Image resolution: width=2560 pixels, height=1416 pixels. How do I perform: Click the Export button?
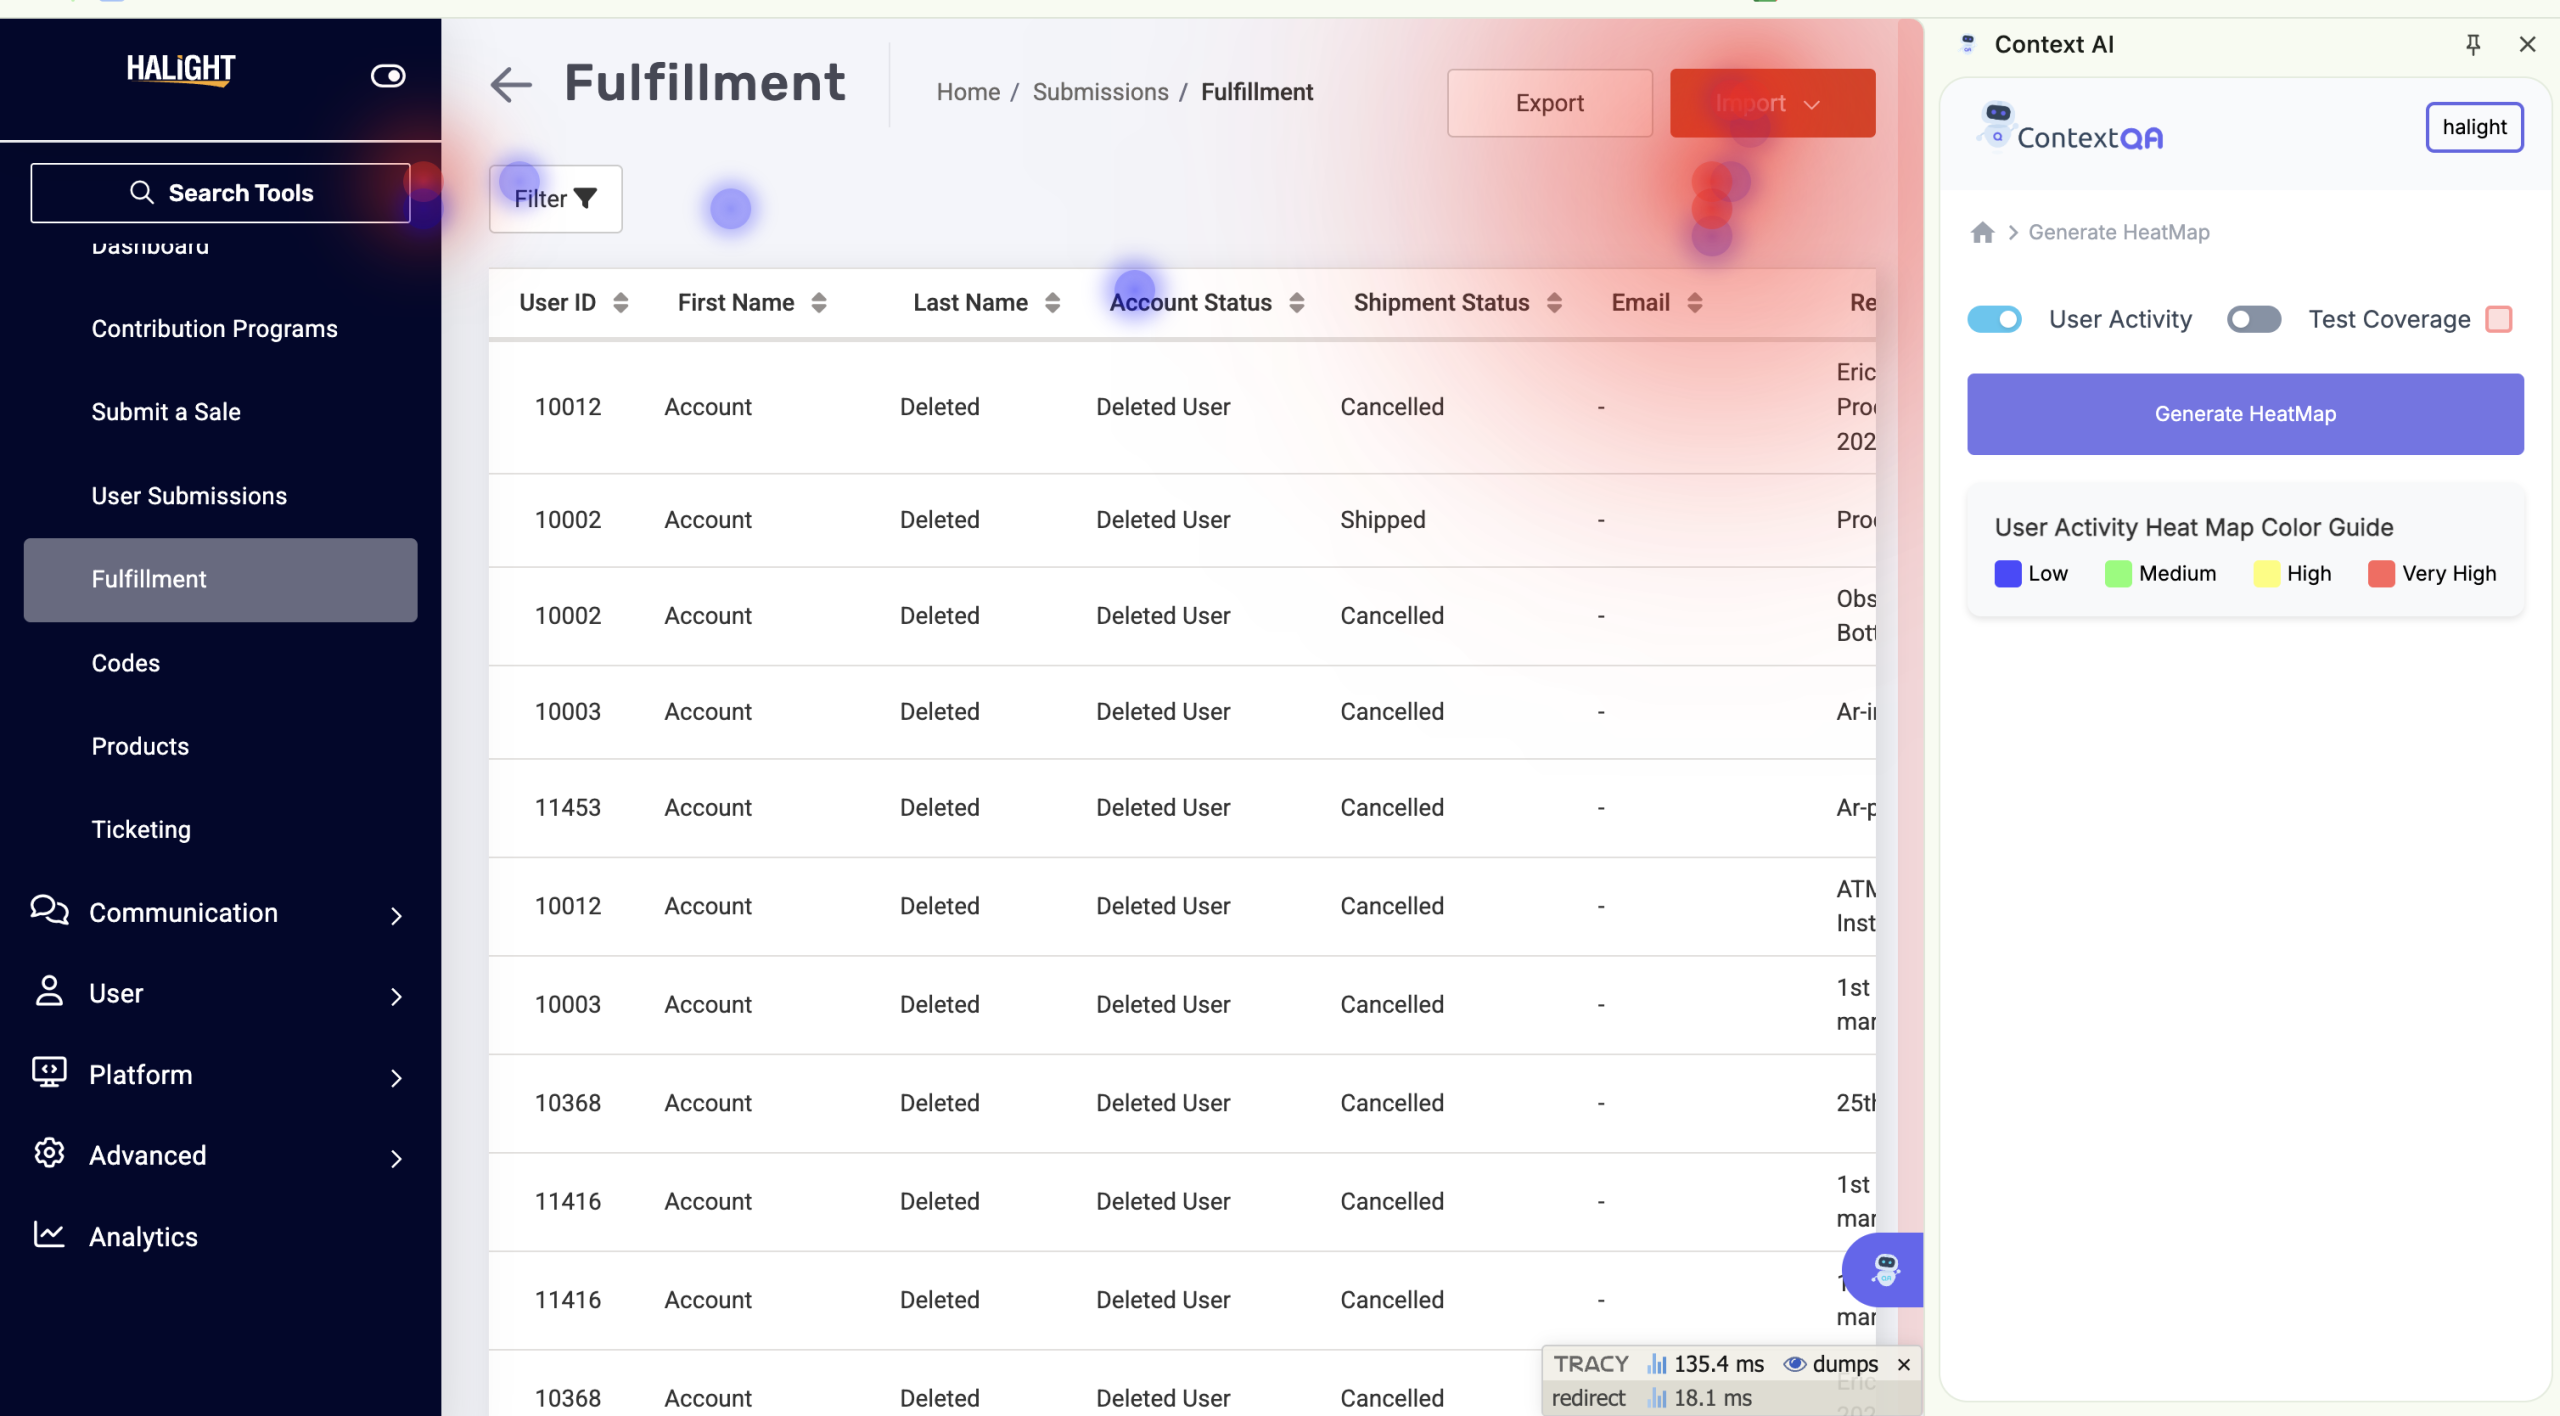pos(1549,103)
